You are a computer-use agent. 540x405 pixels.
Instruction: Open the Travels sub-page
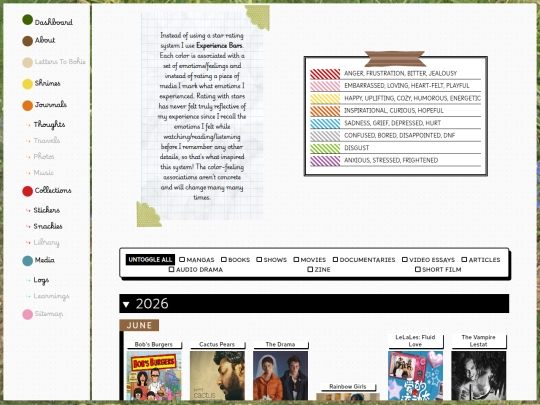(x=47, y=141)
